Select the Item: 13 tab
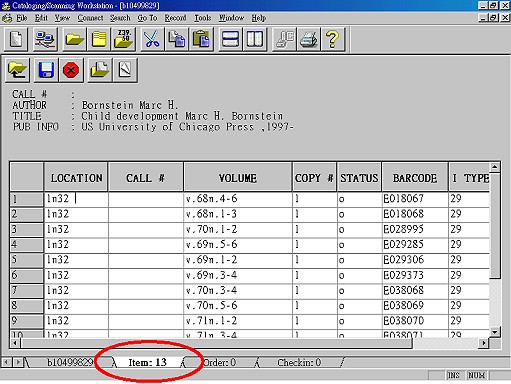This screenshot has height=384, width=511. pyautogui.click(x=147, y=362)
